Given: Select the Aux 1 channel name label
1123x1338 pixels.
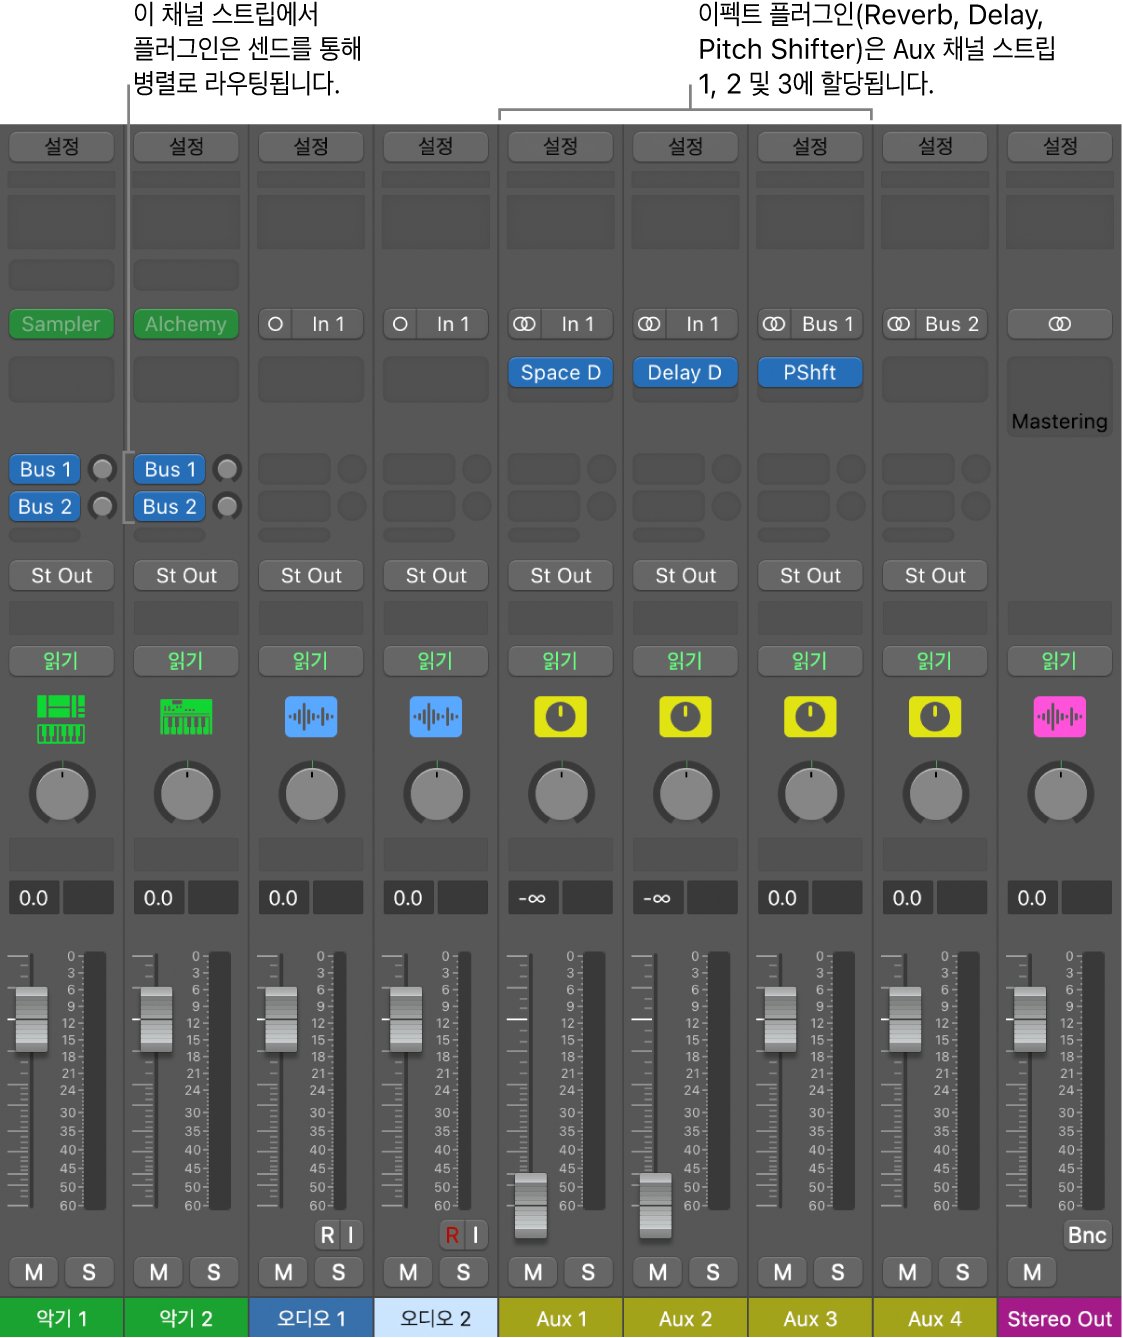Looking at the screenshot, I should click(x=560, y=1318).
